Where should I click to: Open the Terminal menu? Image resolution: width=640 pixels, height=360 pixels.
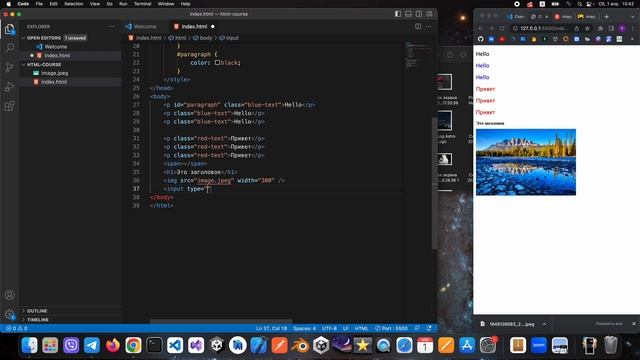[142, 4]
